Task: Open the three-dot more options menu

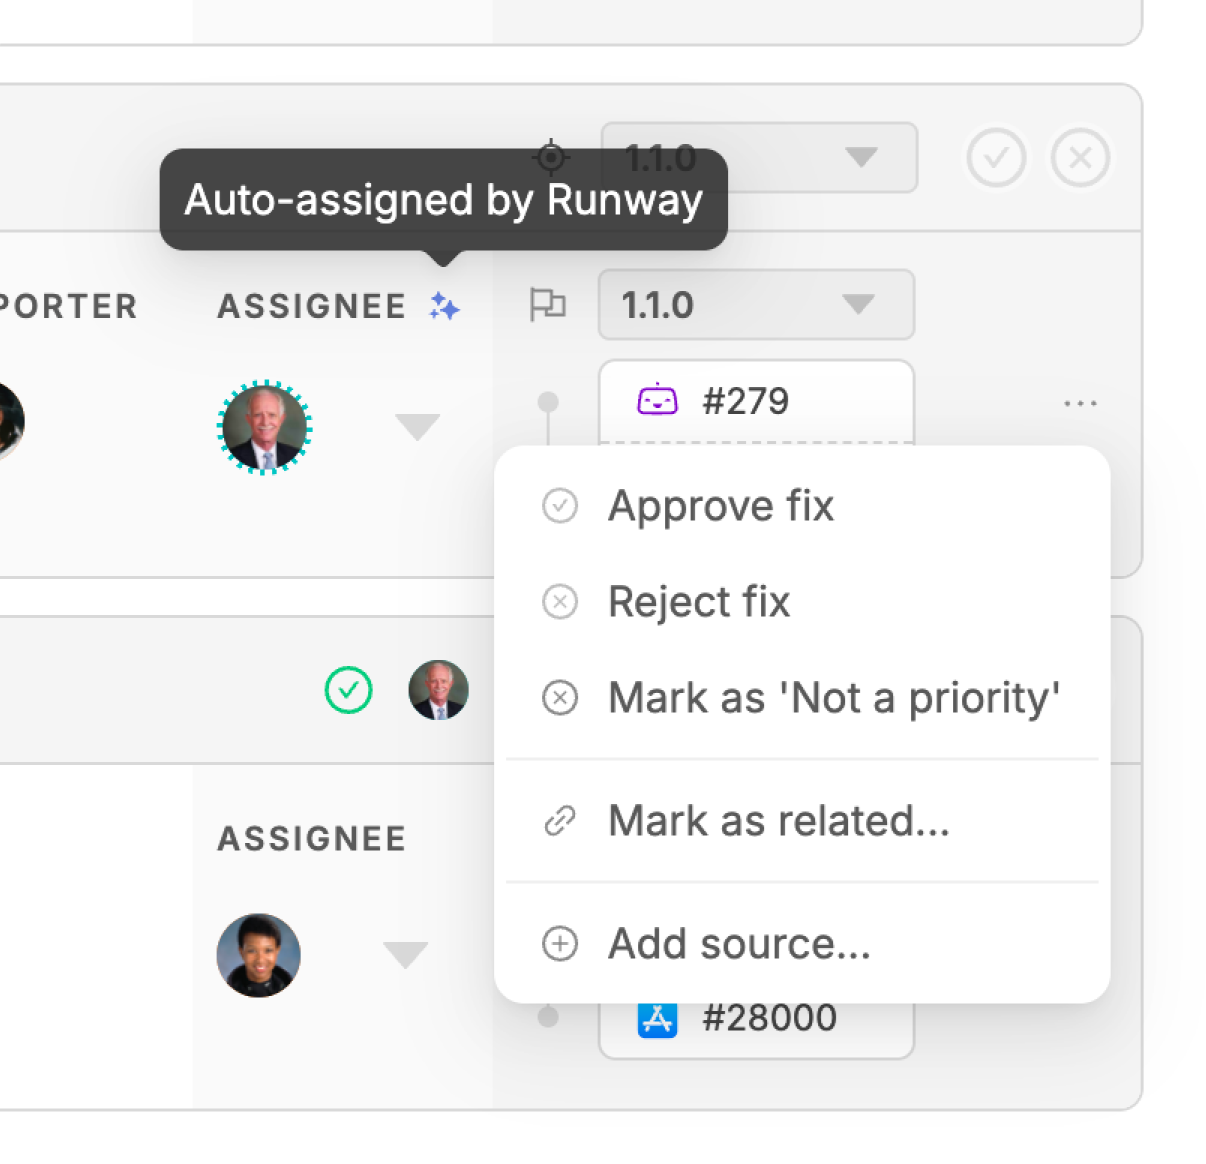Action: [1080, 403]
